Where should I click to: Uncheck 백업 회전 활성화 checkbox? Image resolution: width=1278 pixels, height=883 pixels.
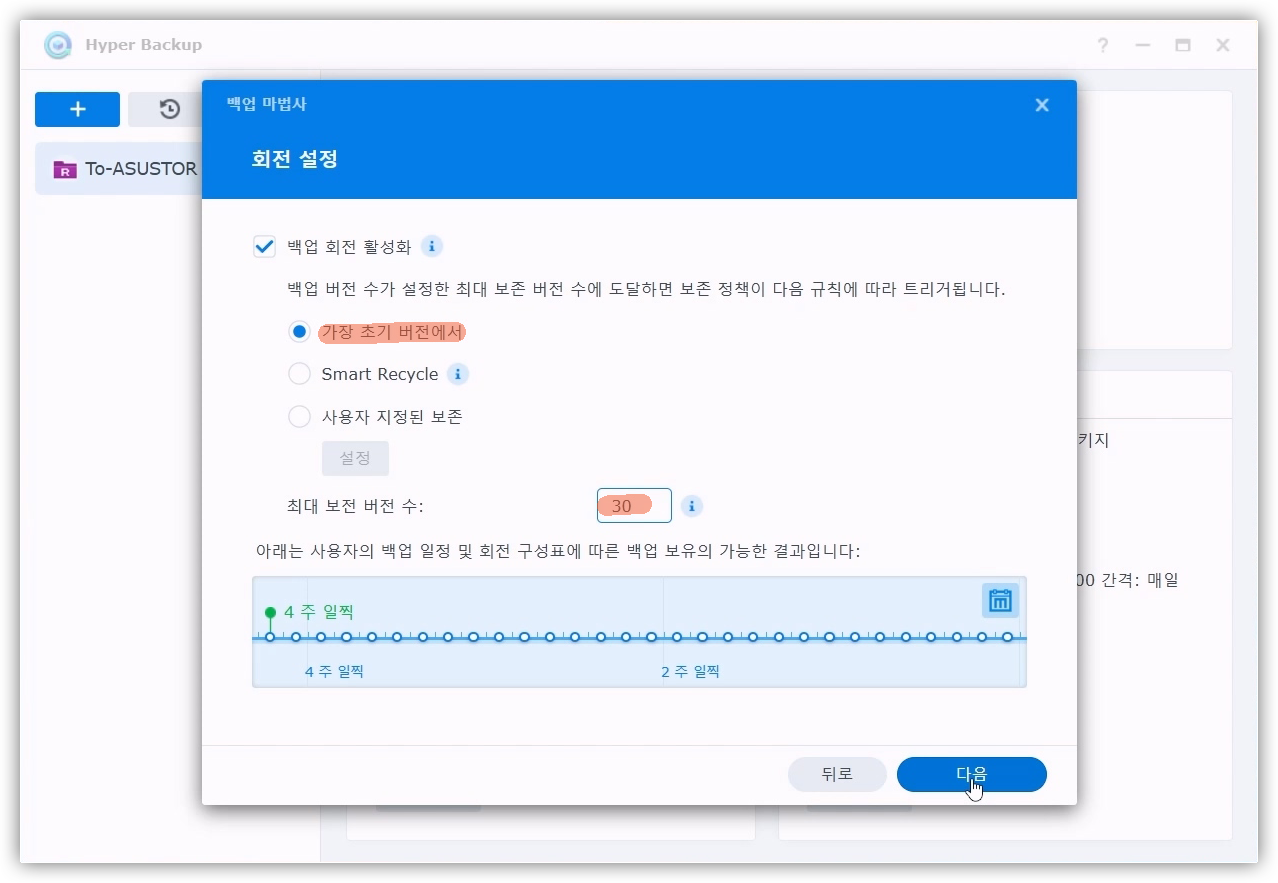point(265,247)
